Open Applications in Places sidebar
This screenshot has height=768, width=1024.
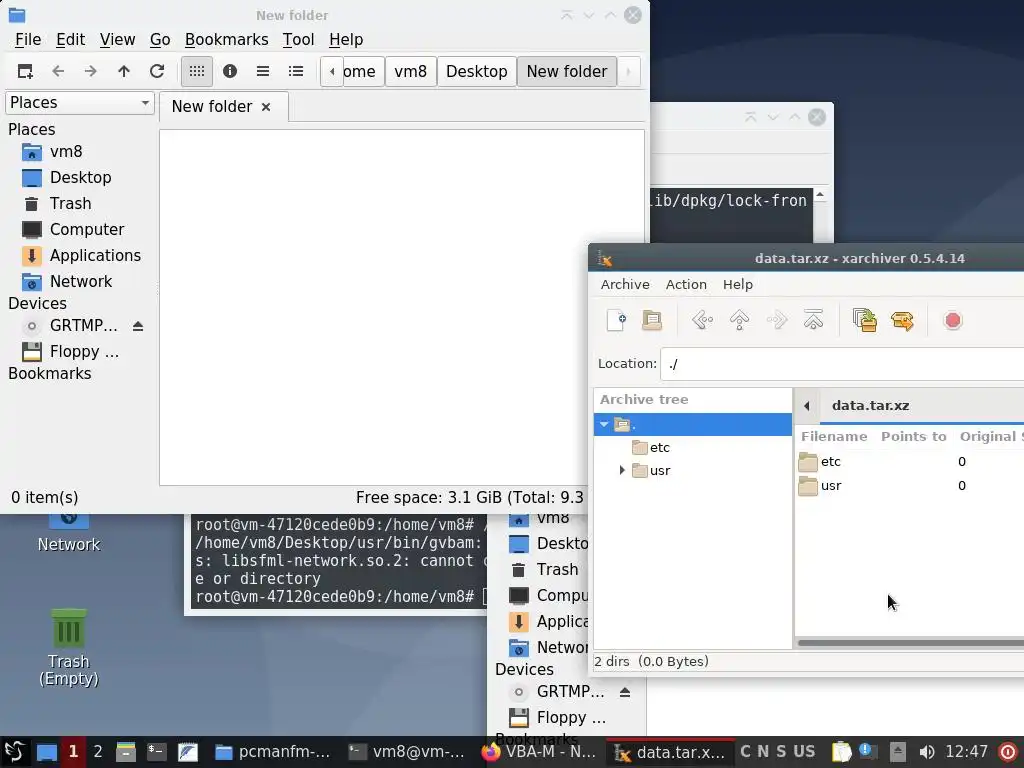[x=95, y=255]
